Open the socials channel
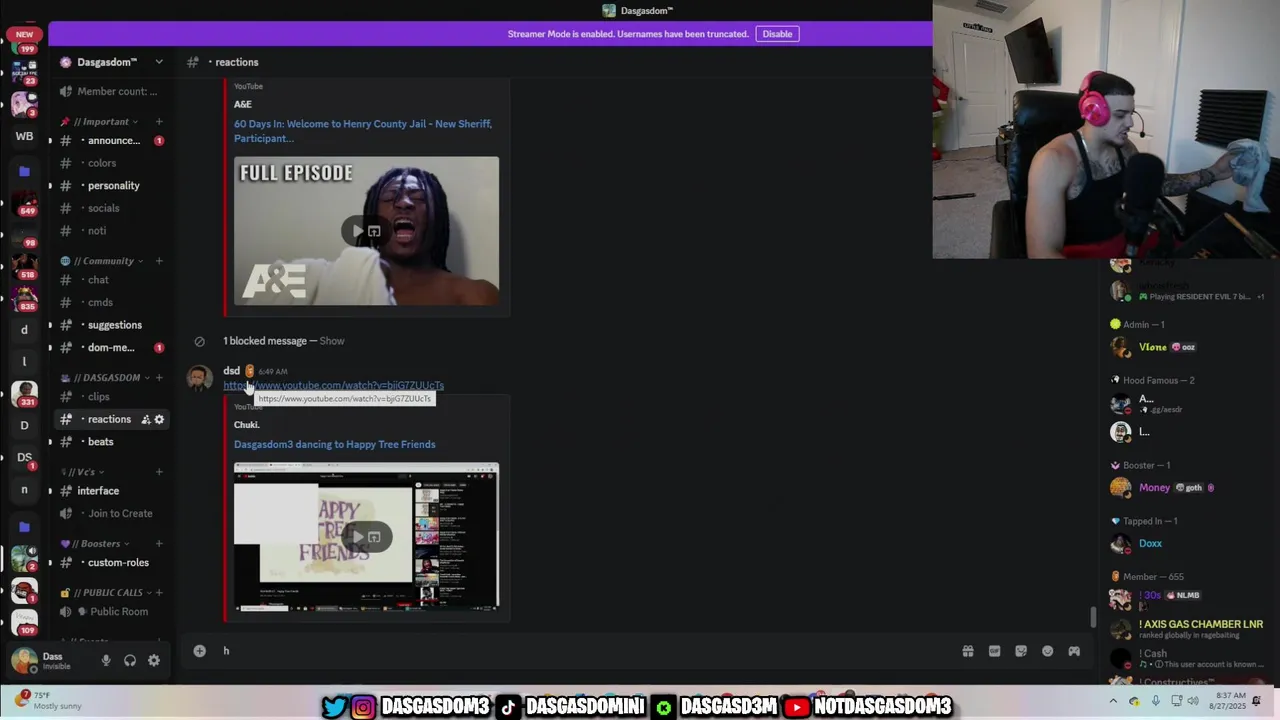The height and width of the screenshot is (720, 1280). click(110, 208)
